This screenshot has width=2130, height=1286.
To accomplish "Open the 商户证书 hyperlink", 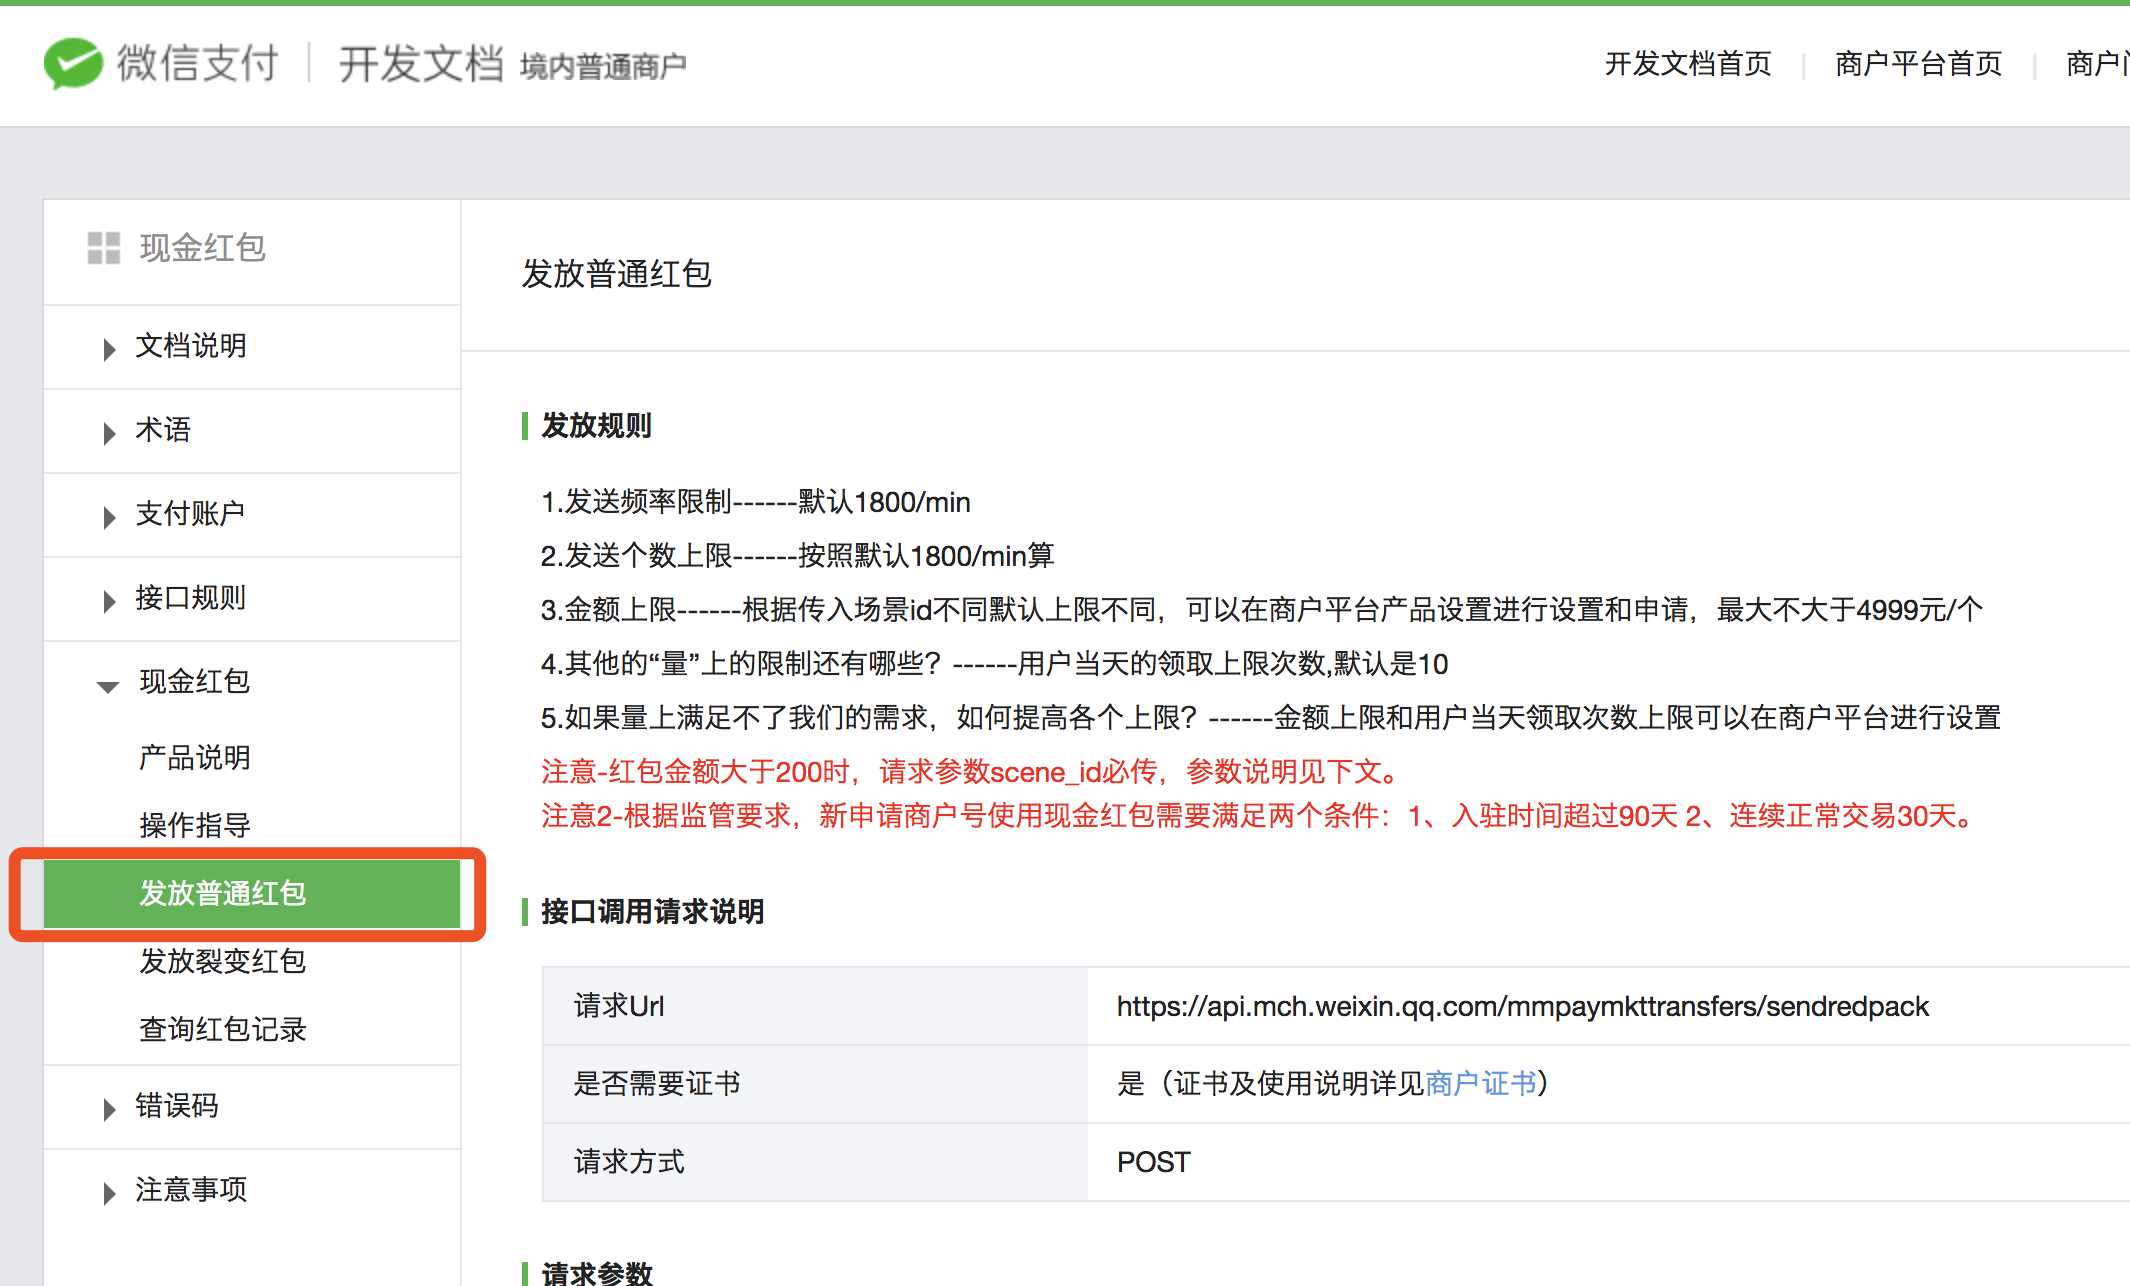I will [1481, 1083].
